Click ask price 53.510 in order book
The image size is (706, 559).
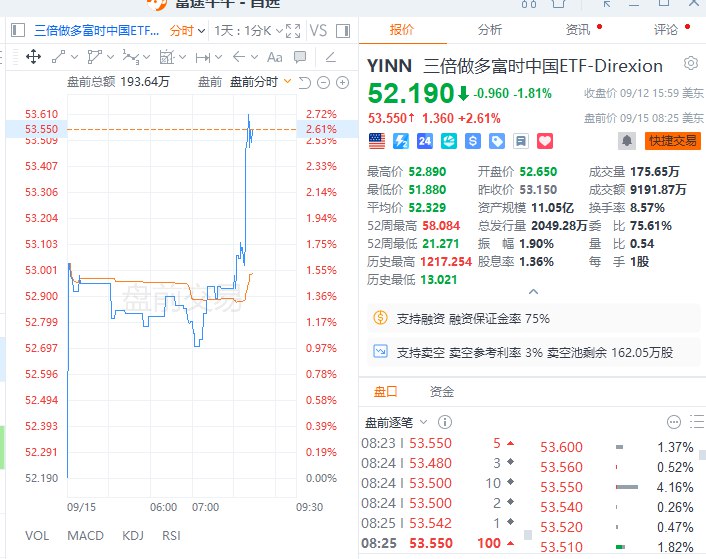coord(561,547)
